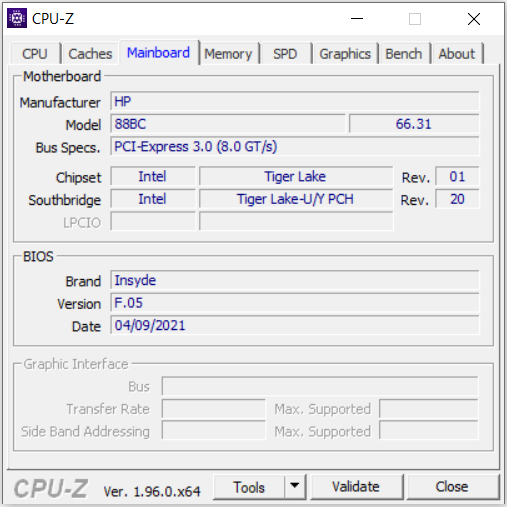Viewport: 507px width, 507px height.
Task: Click the BIOS Brand Insyde field
Action: 295,280
